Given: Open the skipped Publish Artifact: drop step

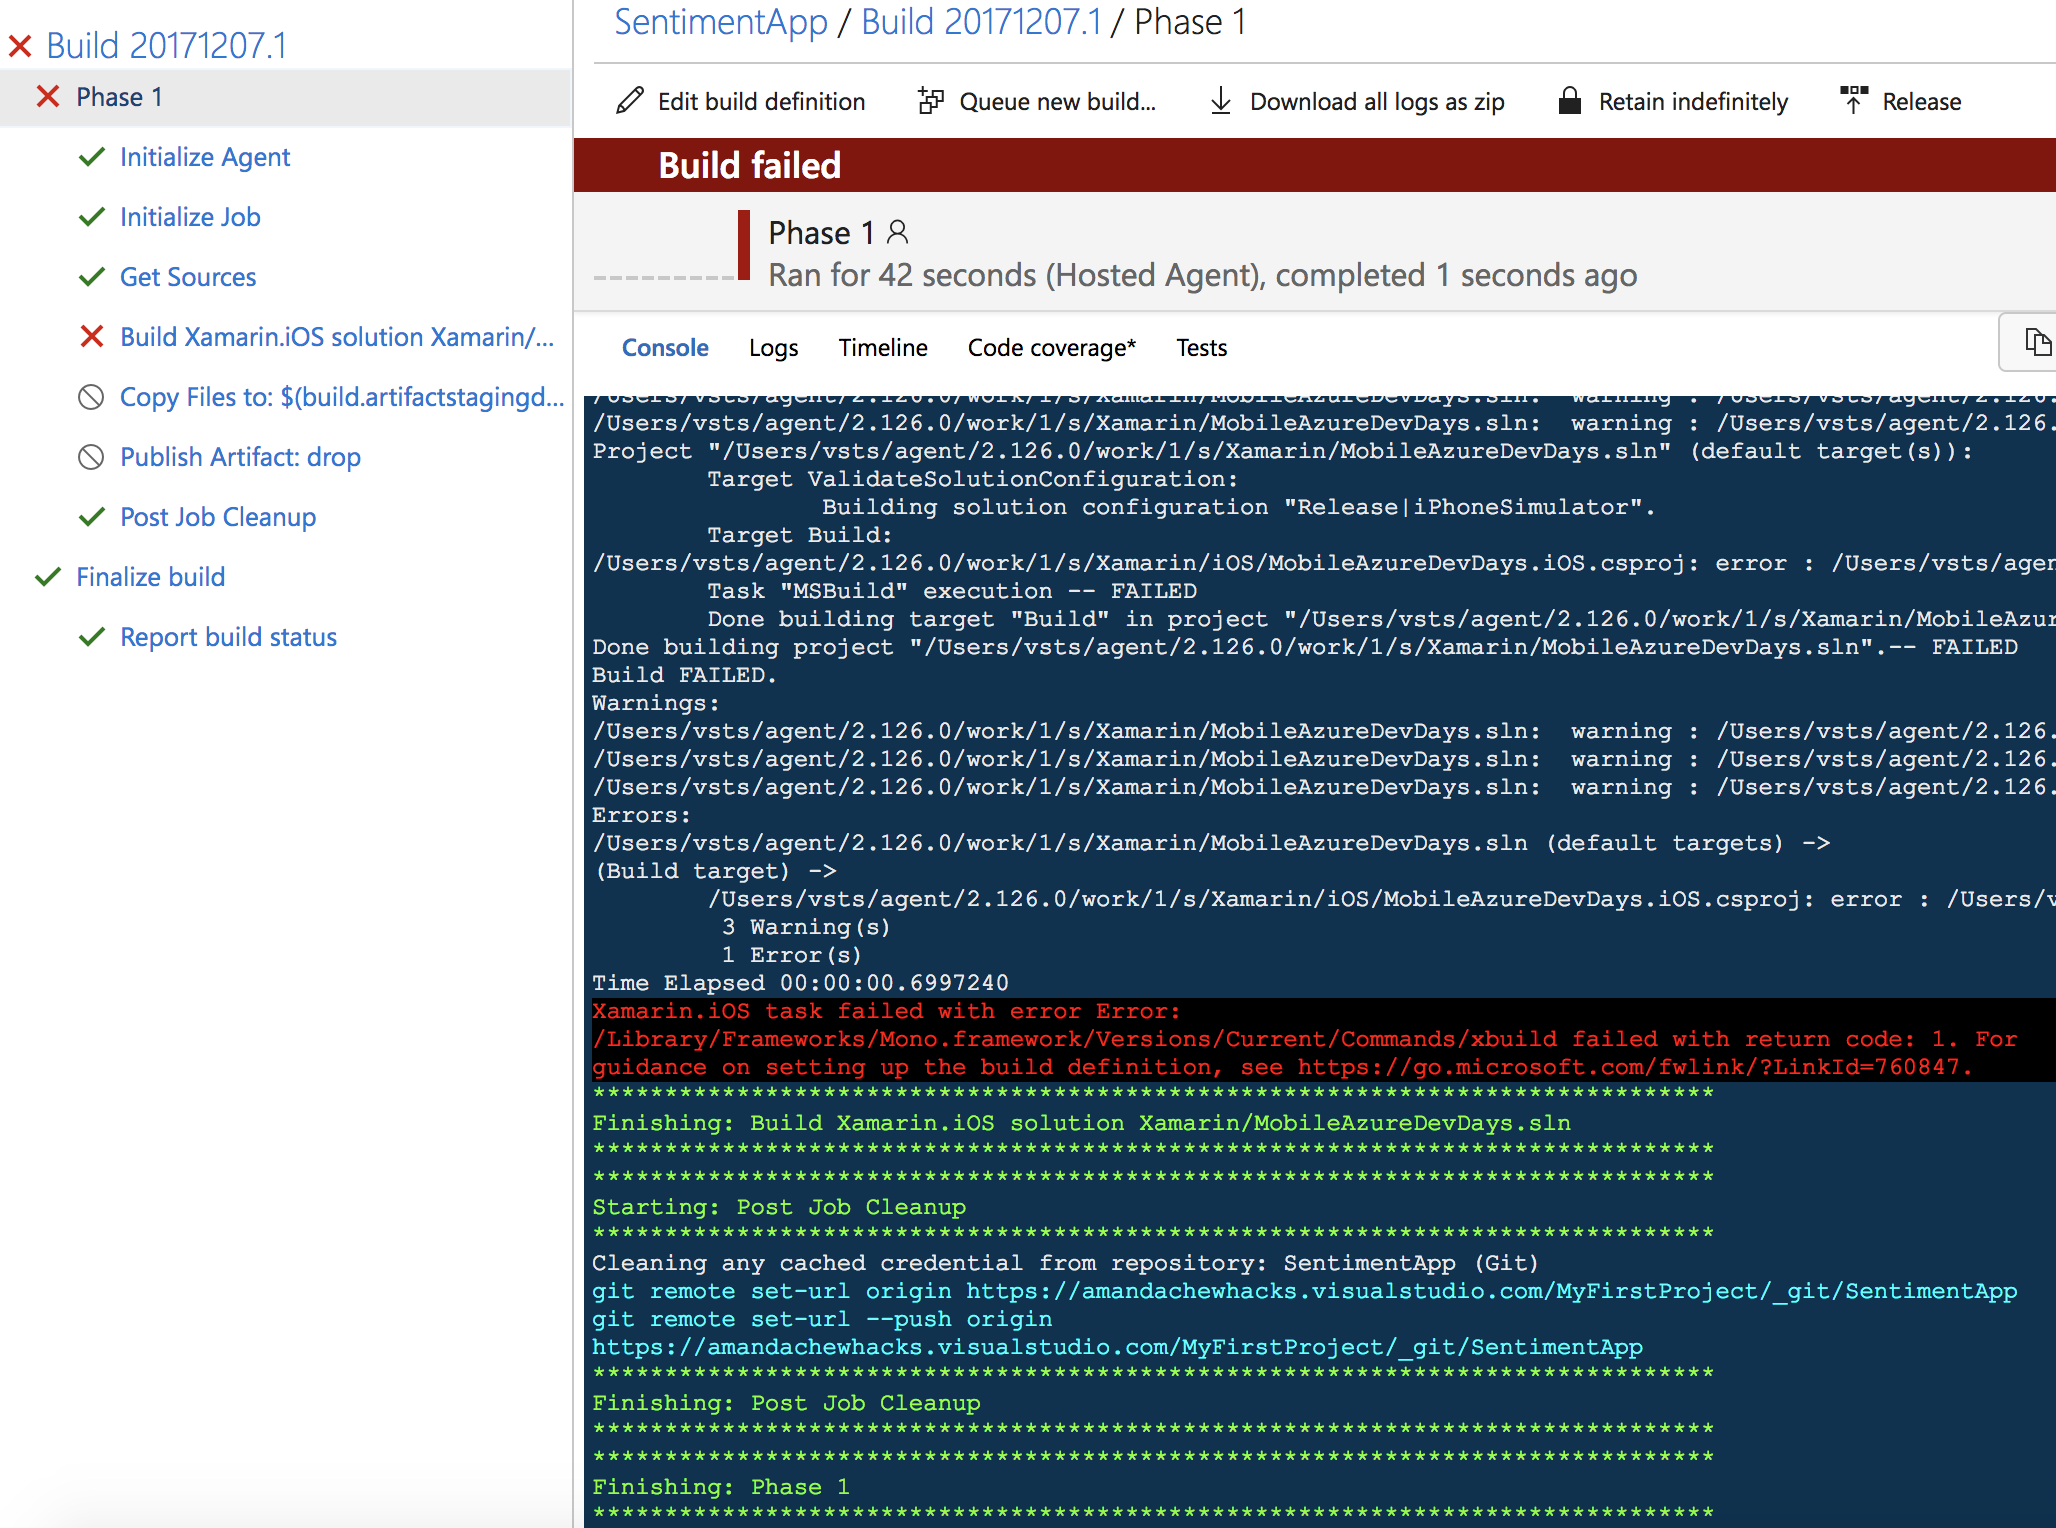Looking at the screenshot, I should pos(240,457).
